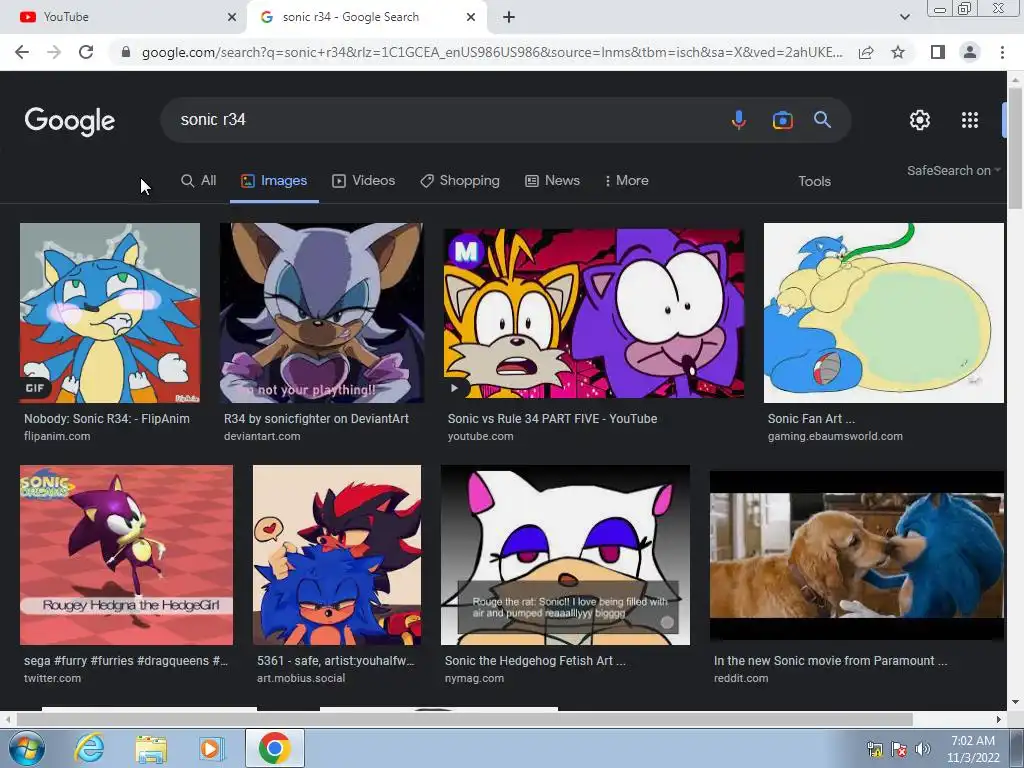The image size is (1024, 768).
Task: Start voice search with the microphone icon
Action: [x=739, y=120]
